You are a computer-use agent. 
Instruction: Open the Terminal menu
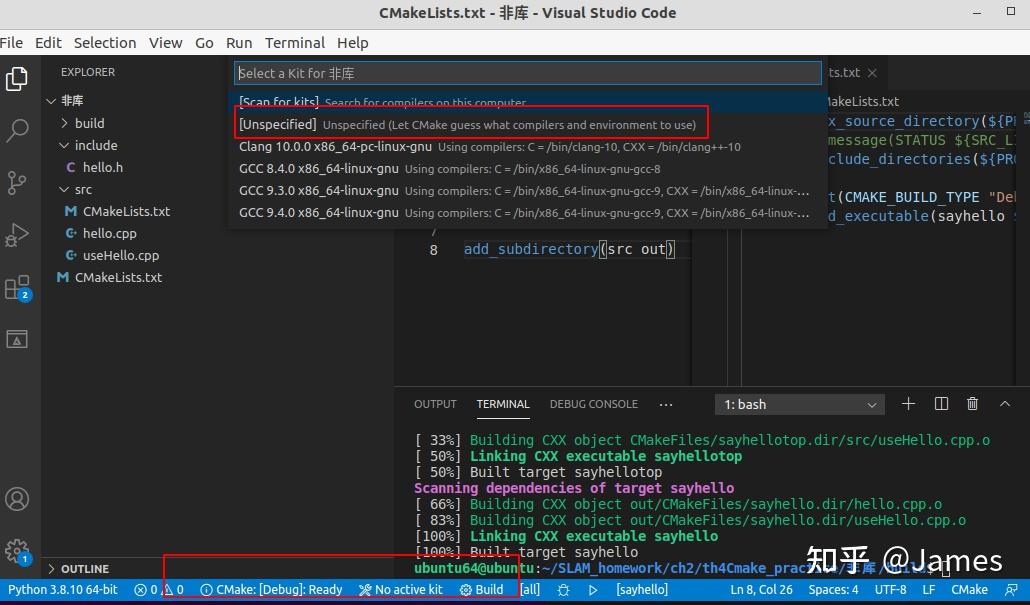(x=294, y=42)
